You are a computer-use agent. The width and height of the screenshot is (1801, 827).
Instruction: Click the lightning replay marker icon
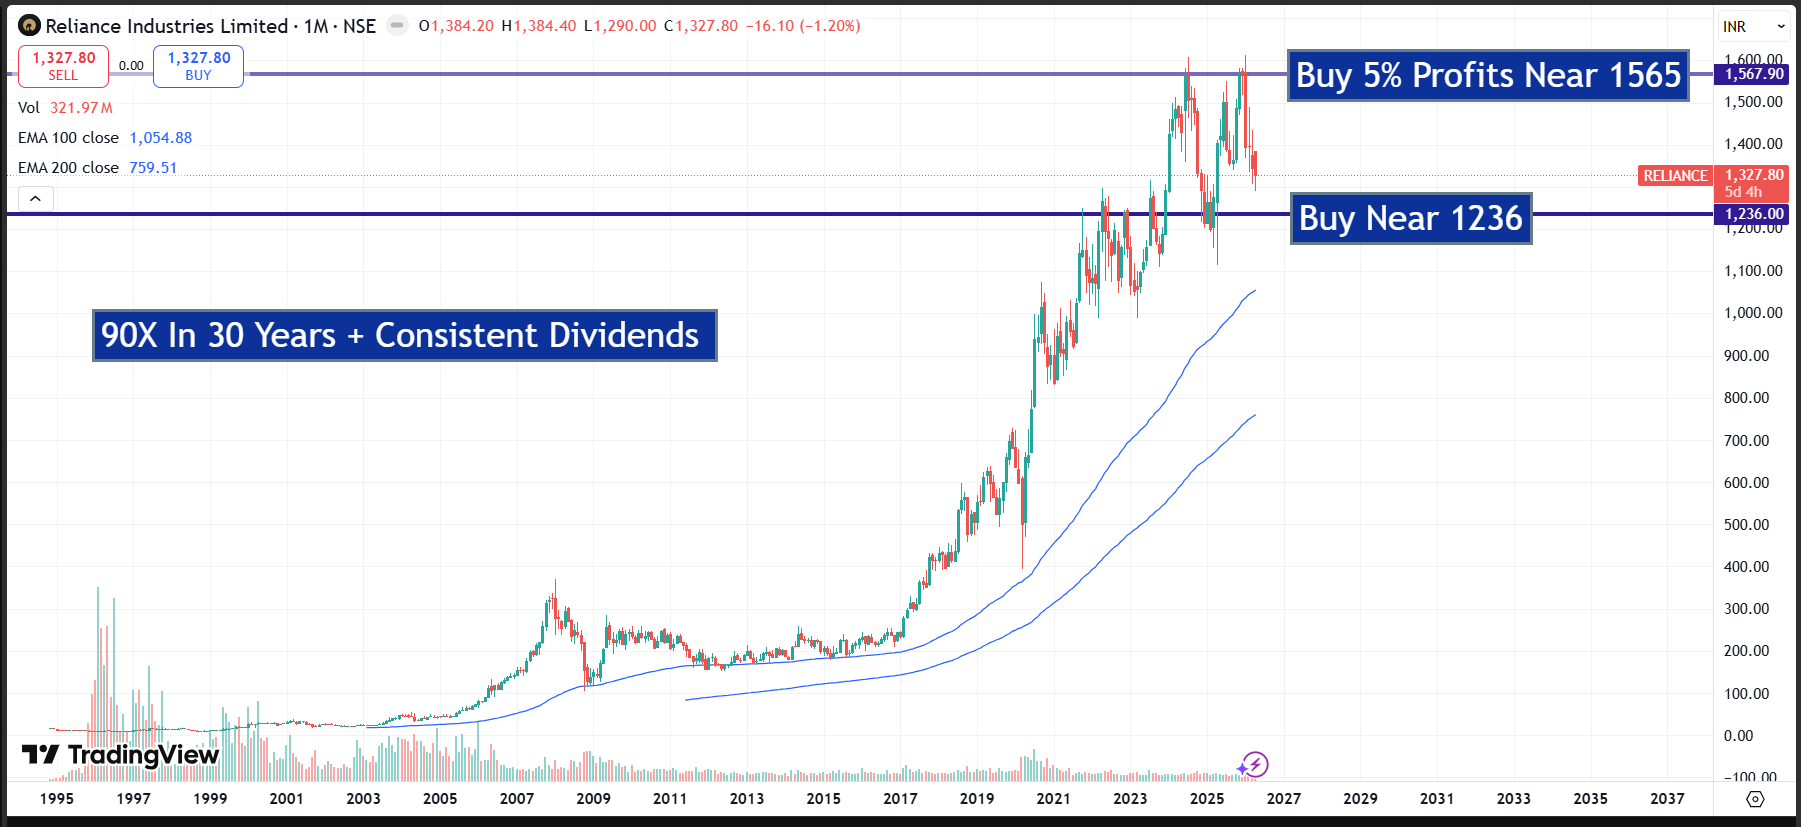tap(1253, 766)
